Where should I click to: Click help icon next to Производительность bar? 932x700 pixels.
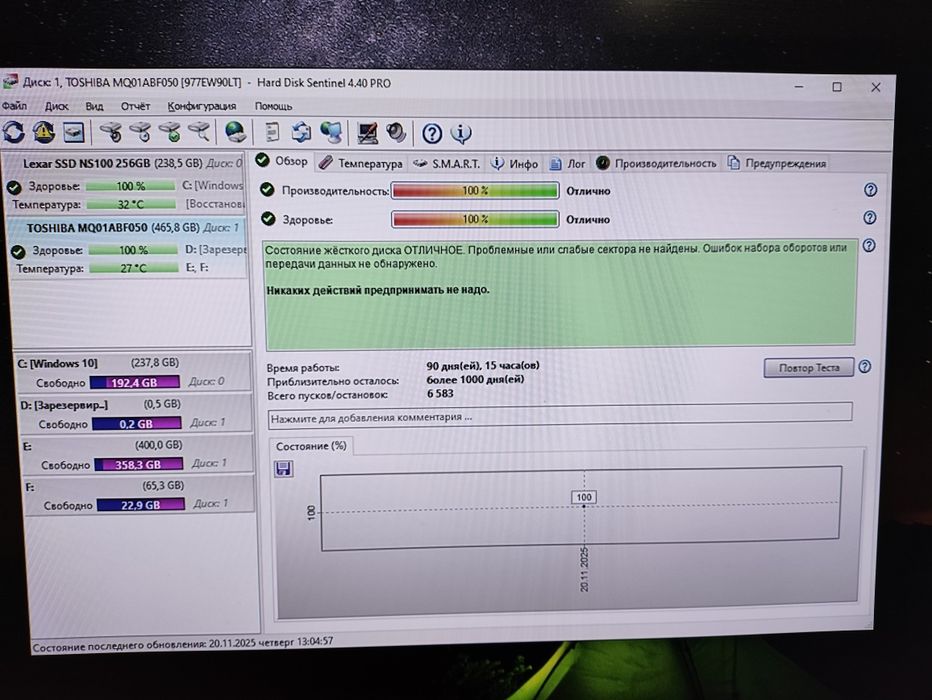click(x=870, y=190)
